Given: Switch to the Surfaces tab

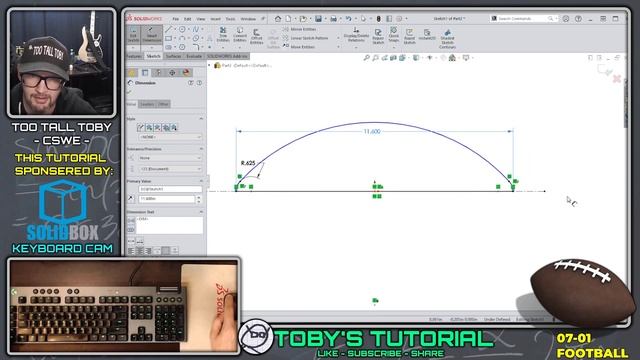Looking at the screenshot, I should pos(173,56).
